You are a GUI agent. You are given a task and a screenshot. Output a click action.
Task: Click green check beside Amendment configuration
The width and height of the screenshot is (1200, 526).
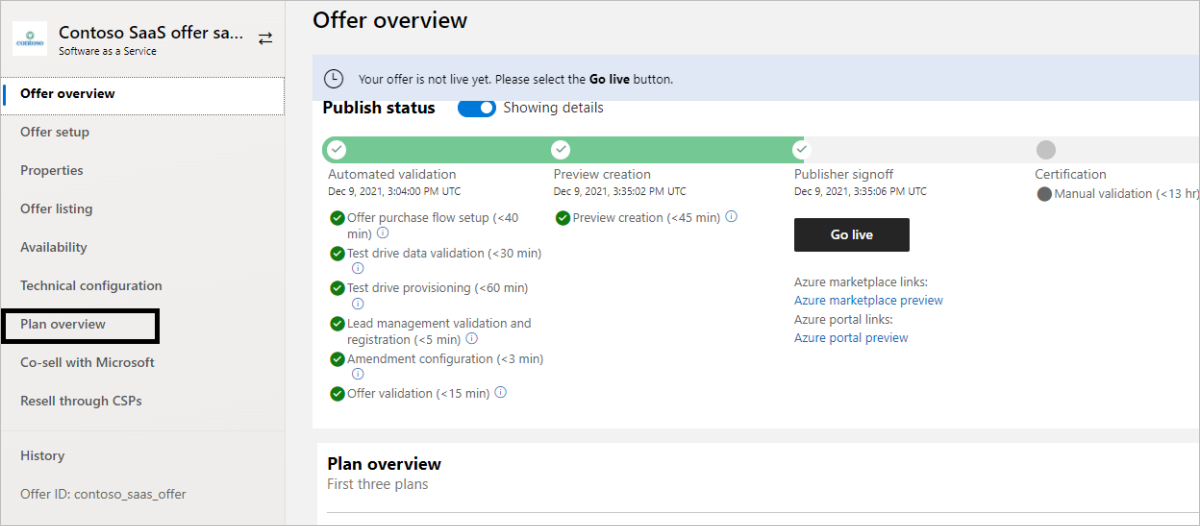click(337, 359)
